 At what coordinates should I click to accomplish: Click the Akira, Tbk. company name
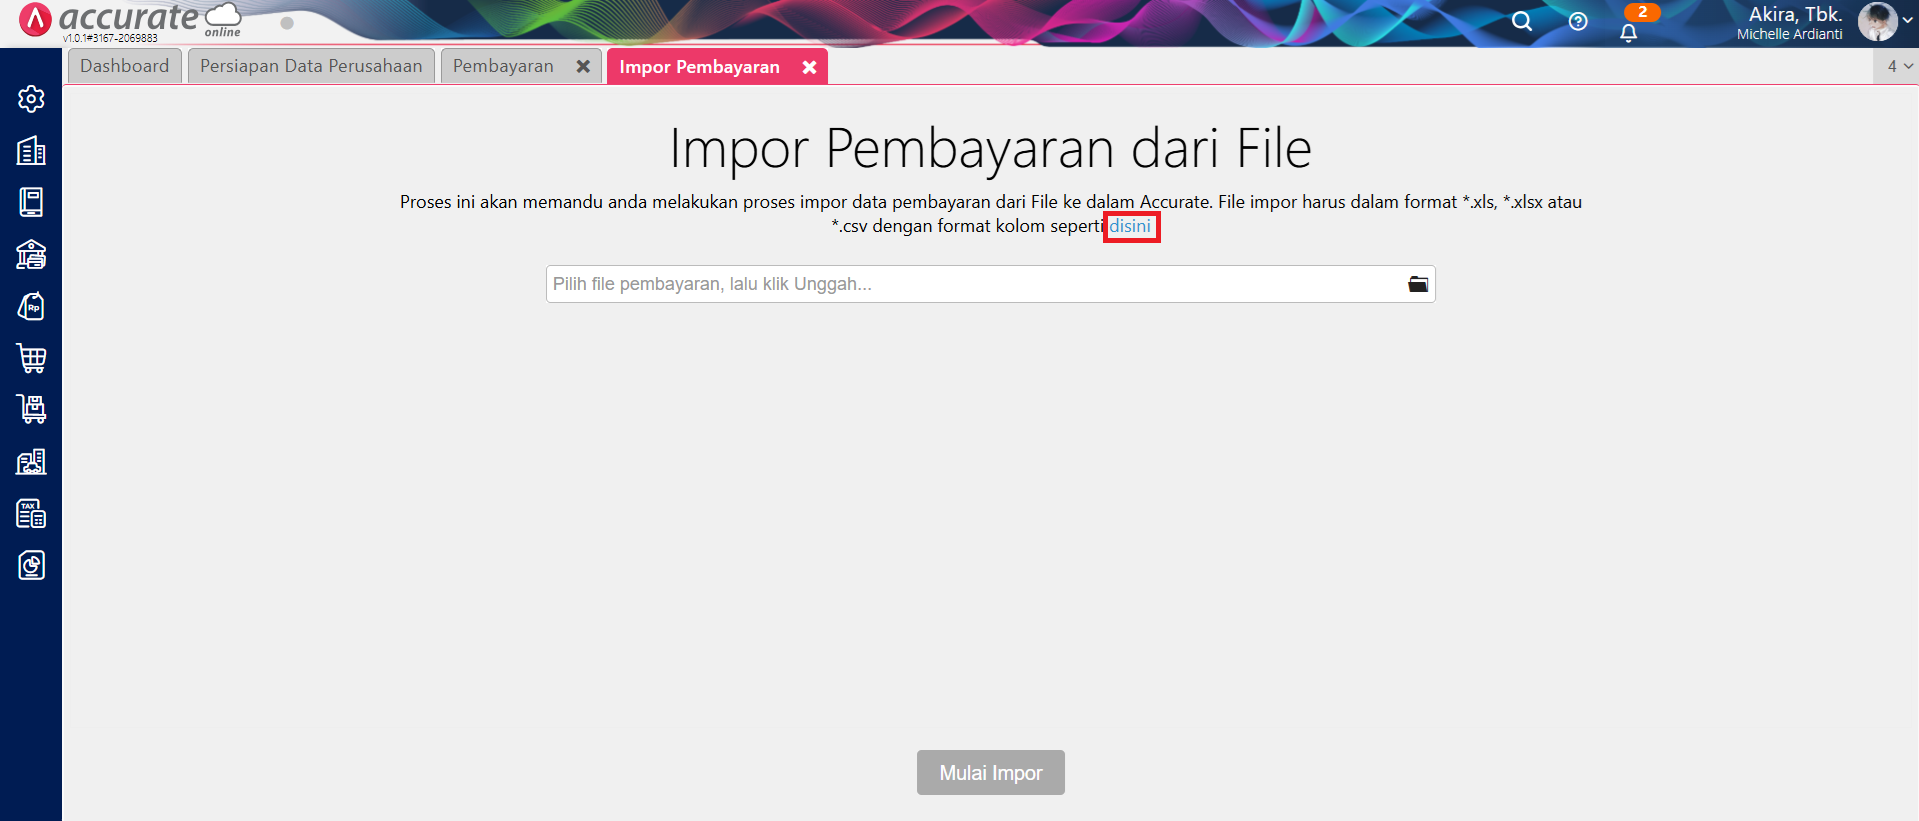click(x=1795, y=14)
